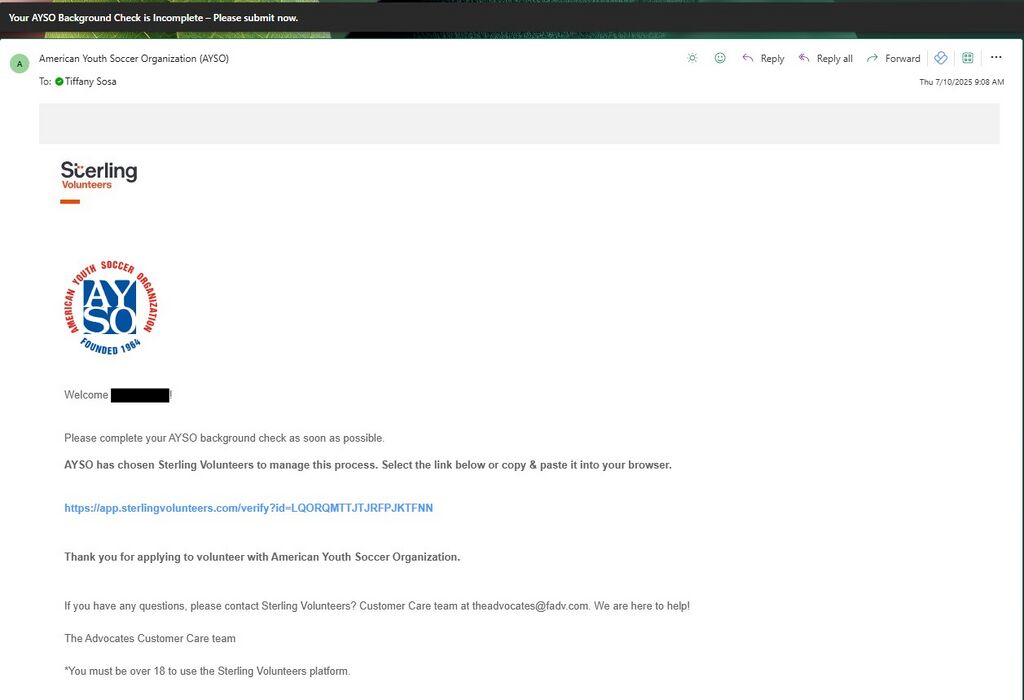The height and width of the screenshot is (700, 1024).
Task: Click the Reply button
Action: pyautogui.click(x=763, y=59)
